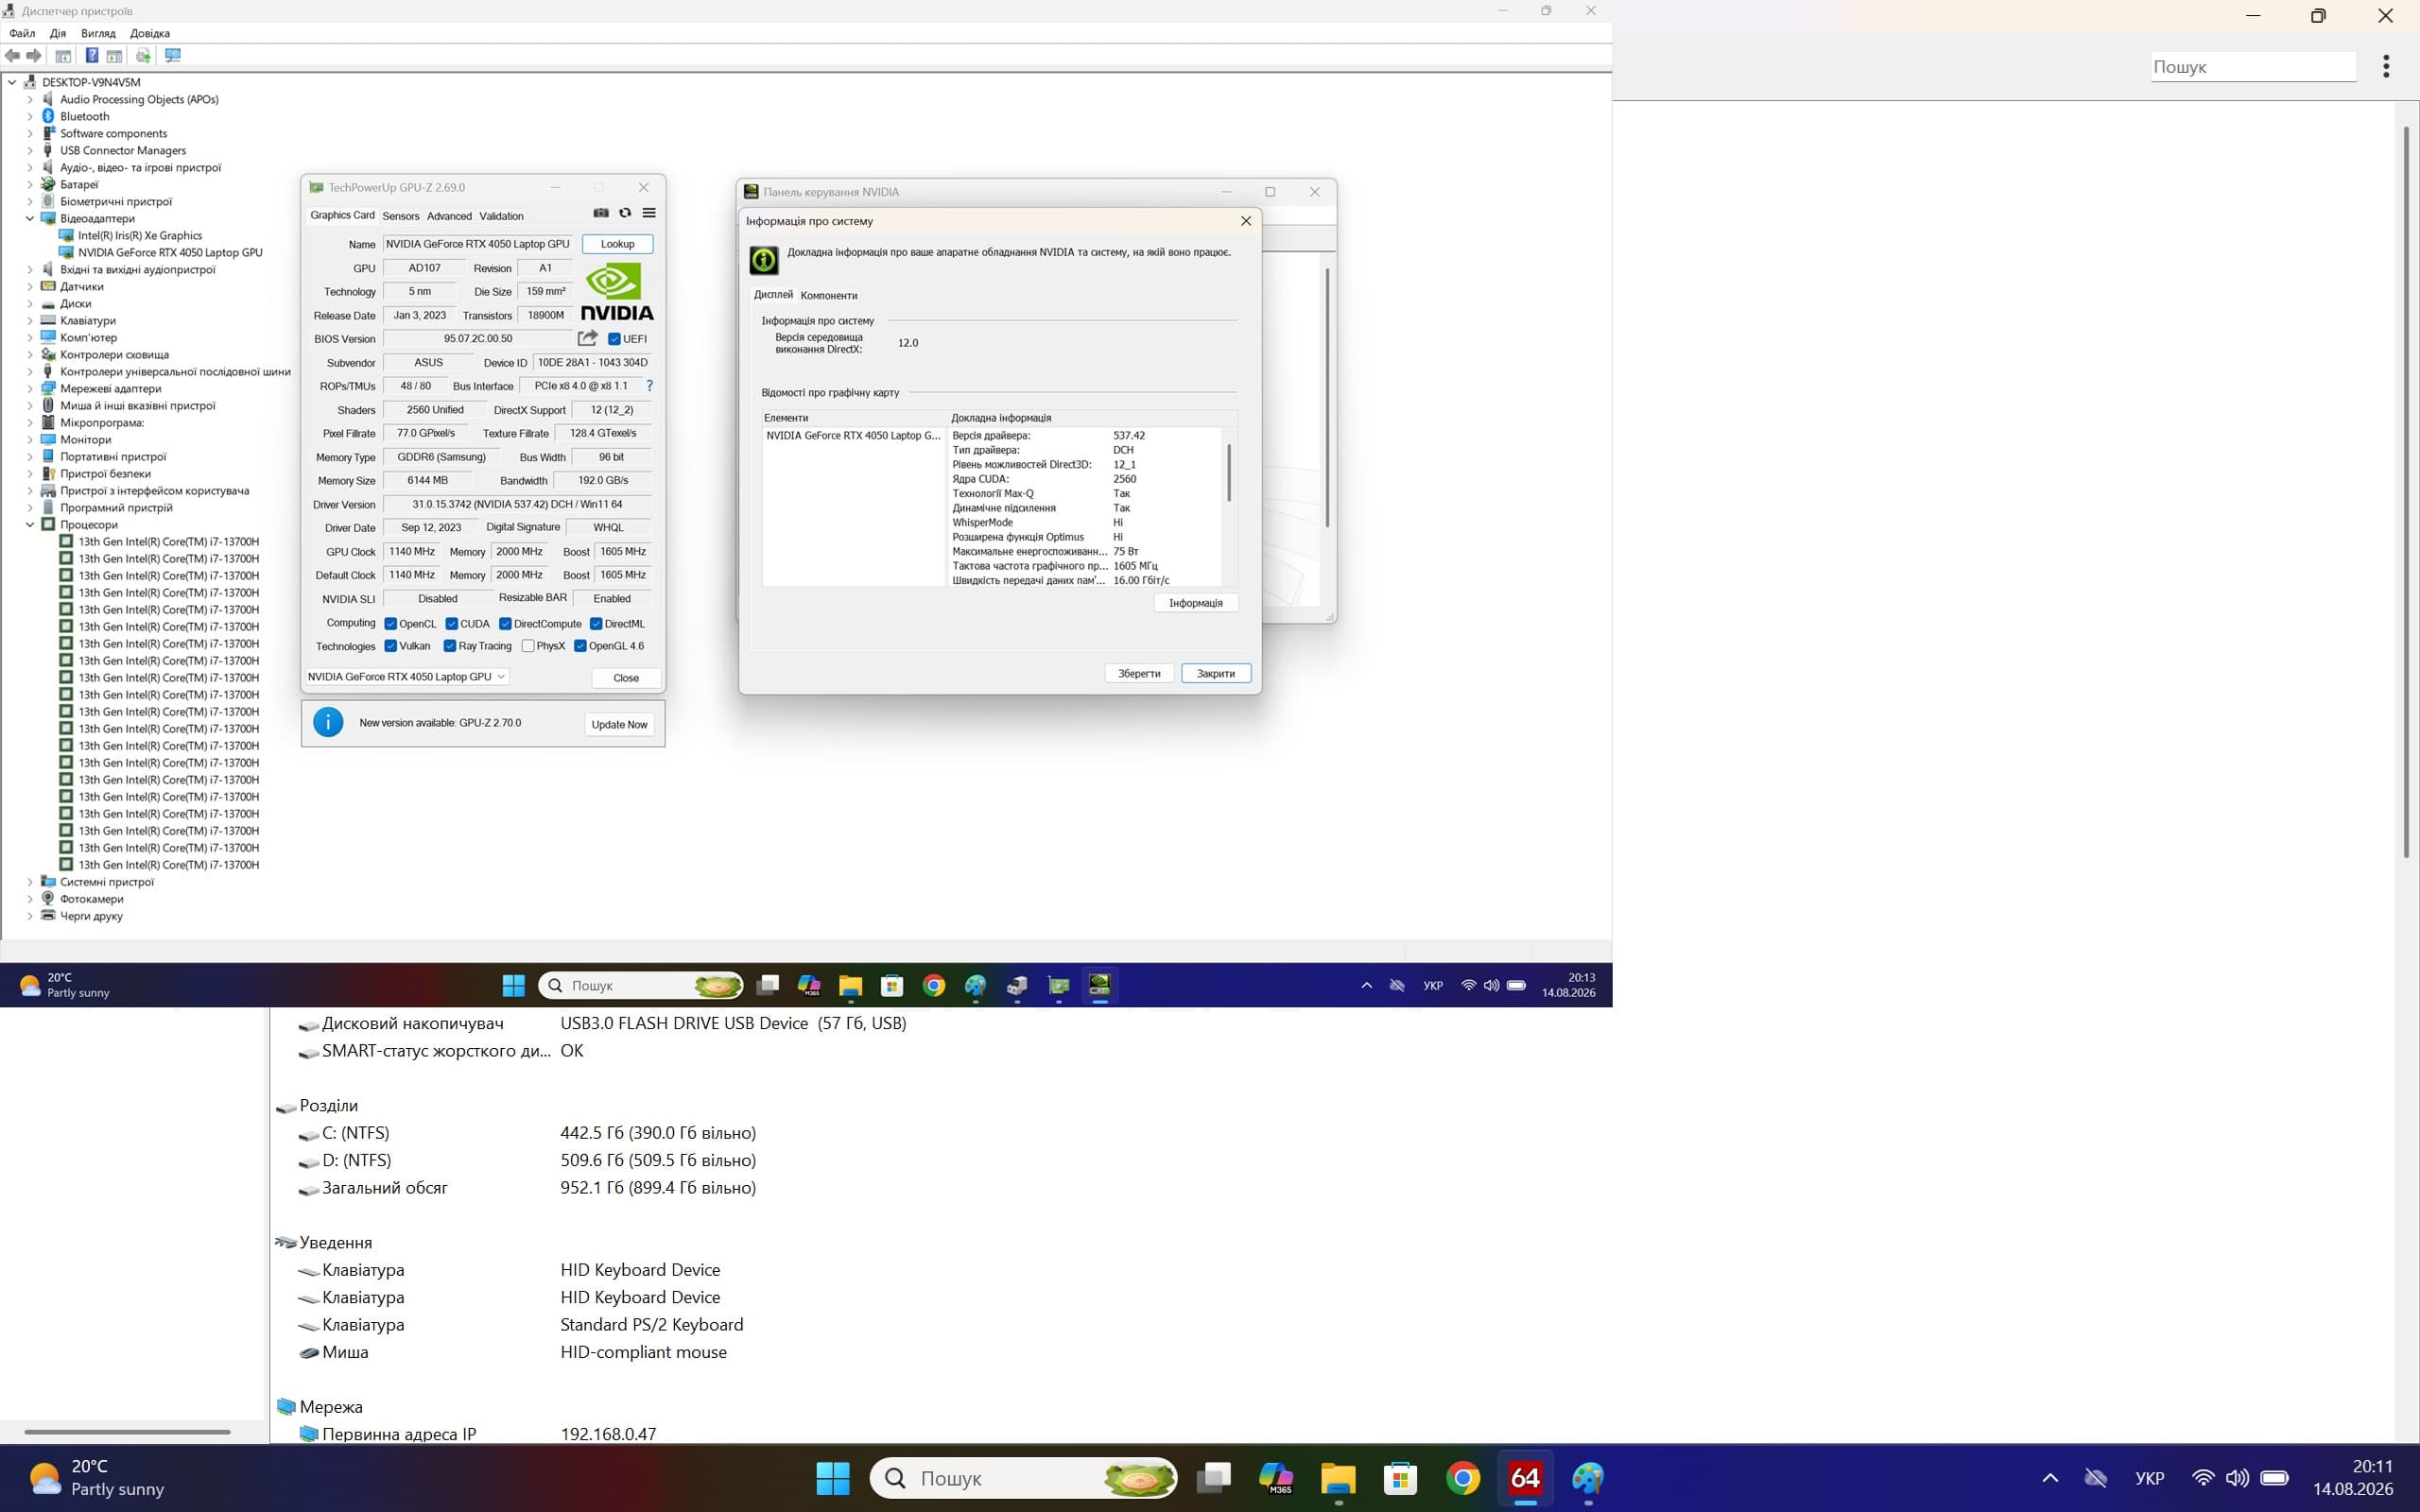Click the GPU-Z graphics card taskbar icon

1058,986
